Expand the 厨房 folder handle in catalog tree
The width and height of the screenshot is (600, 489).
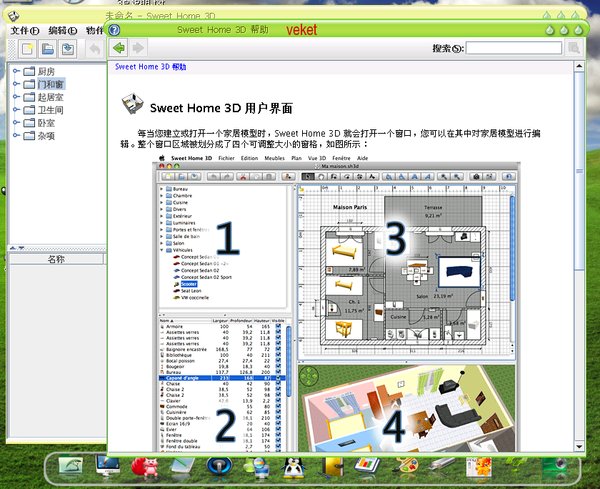[x=16, y=71]
